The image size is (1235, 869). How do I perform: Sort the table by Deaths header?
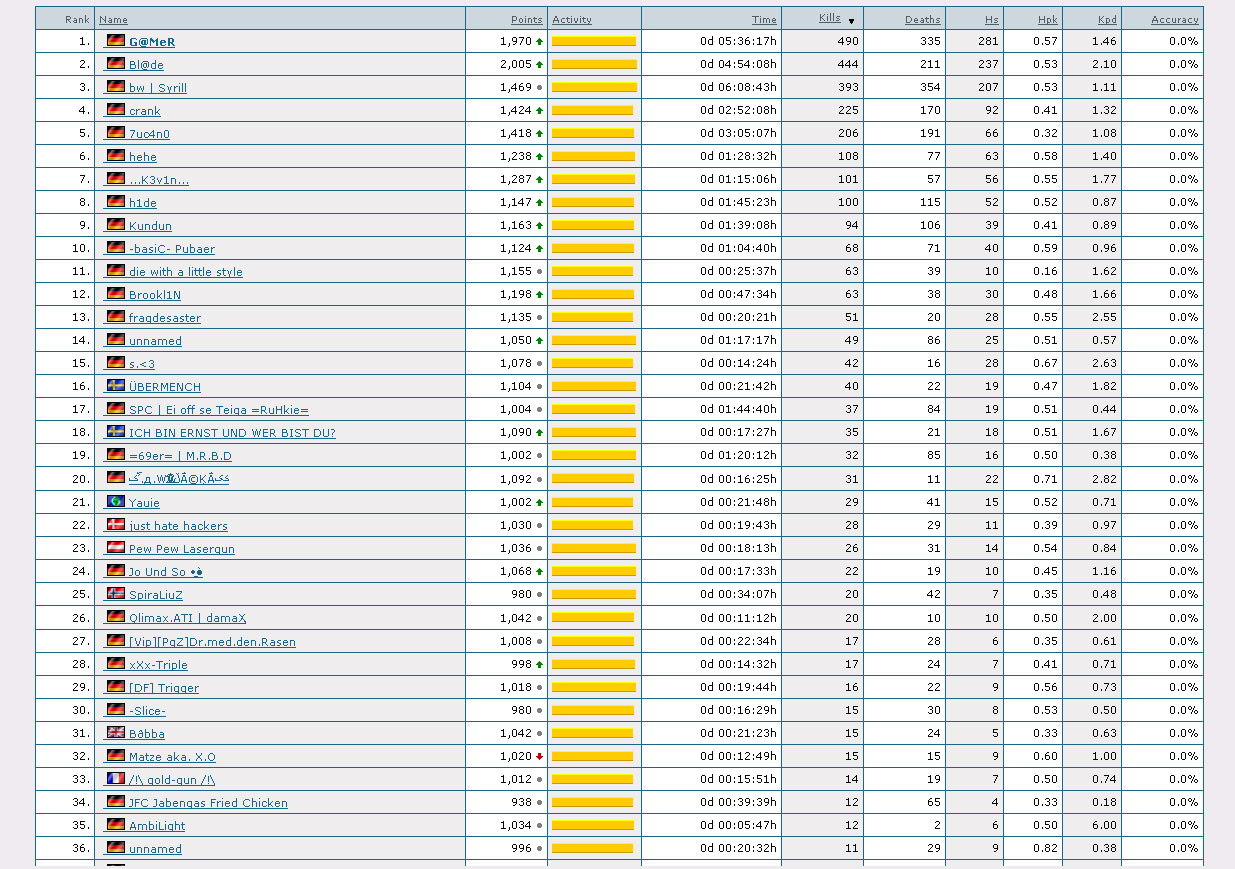click(x=922, y=20)
